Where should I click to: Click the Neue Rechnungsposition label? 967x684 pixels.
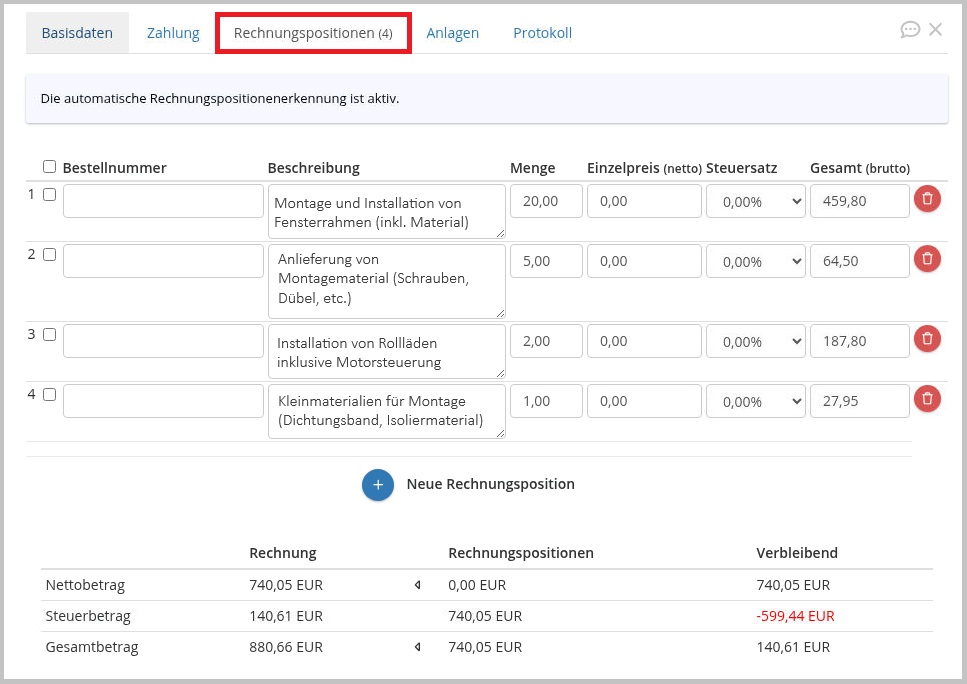click(x=490, y=484)
